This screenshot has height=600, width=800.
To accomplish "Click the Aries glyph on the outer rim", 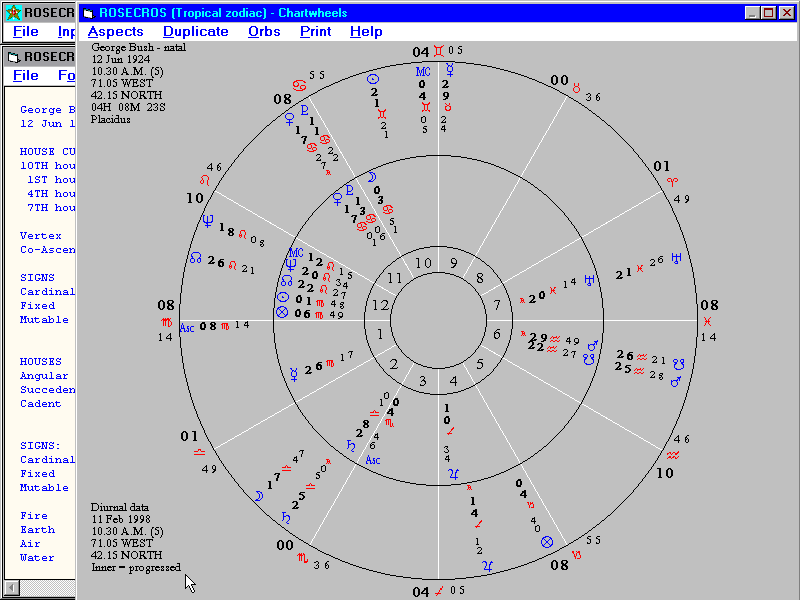I will [x=671, y=182].
